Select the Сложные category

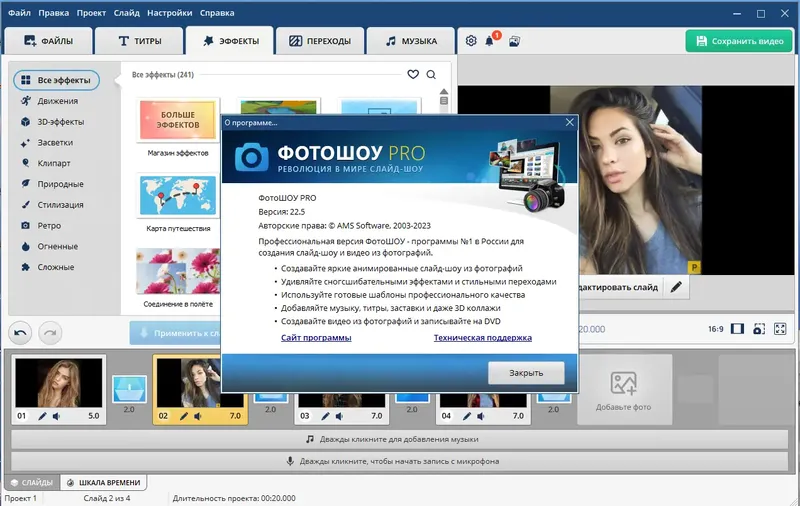point(47,267)
